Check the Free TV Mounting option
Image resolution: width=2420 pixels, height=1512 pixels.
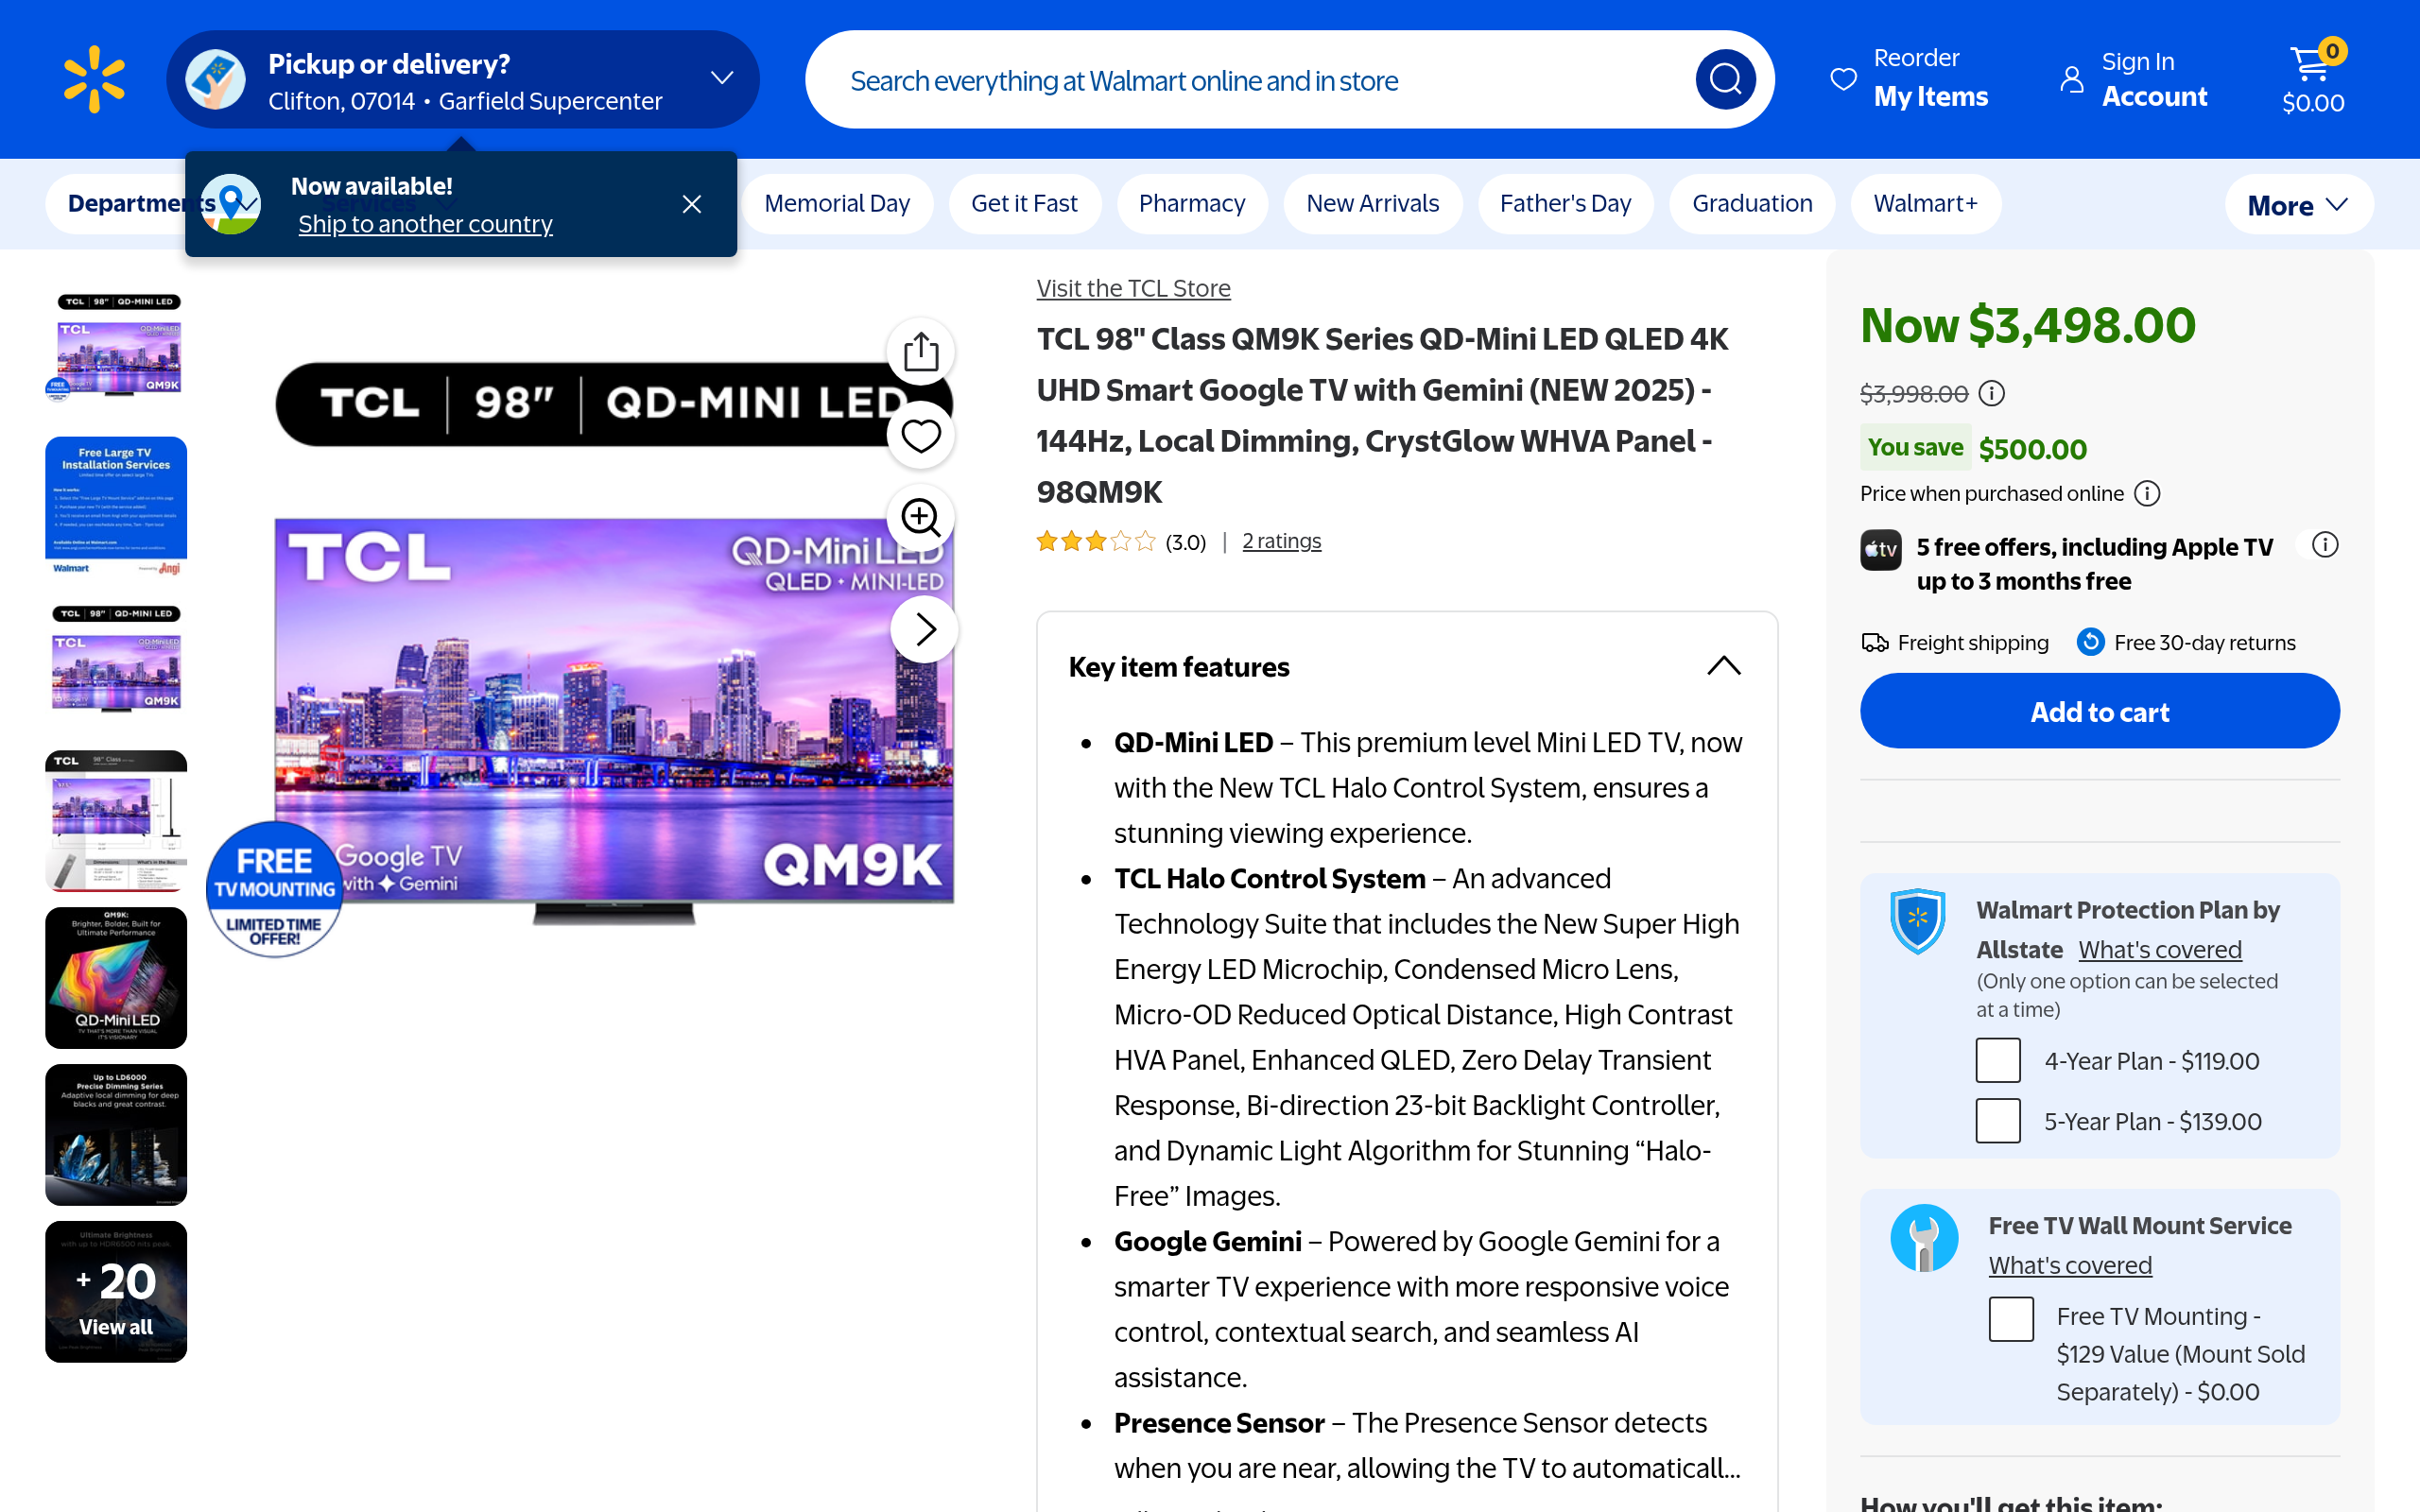[x=2011, y=1319]
